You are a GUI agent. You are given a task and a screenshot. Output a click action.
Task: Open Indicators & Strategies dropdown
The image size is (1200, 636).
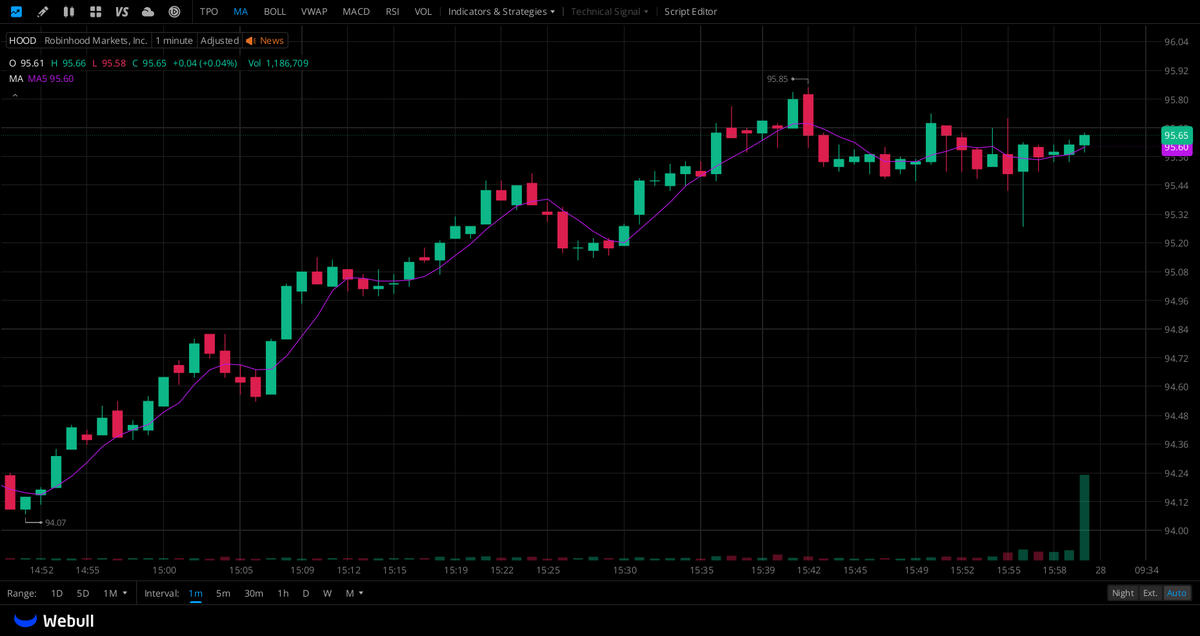tap(502, 12)
